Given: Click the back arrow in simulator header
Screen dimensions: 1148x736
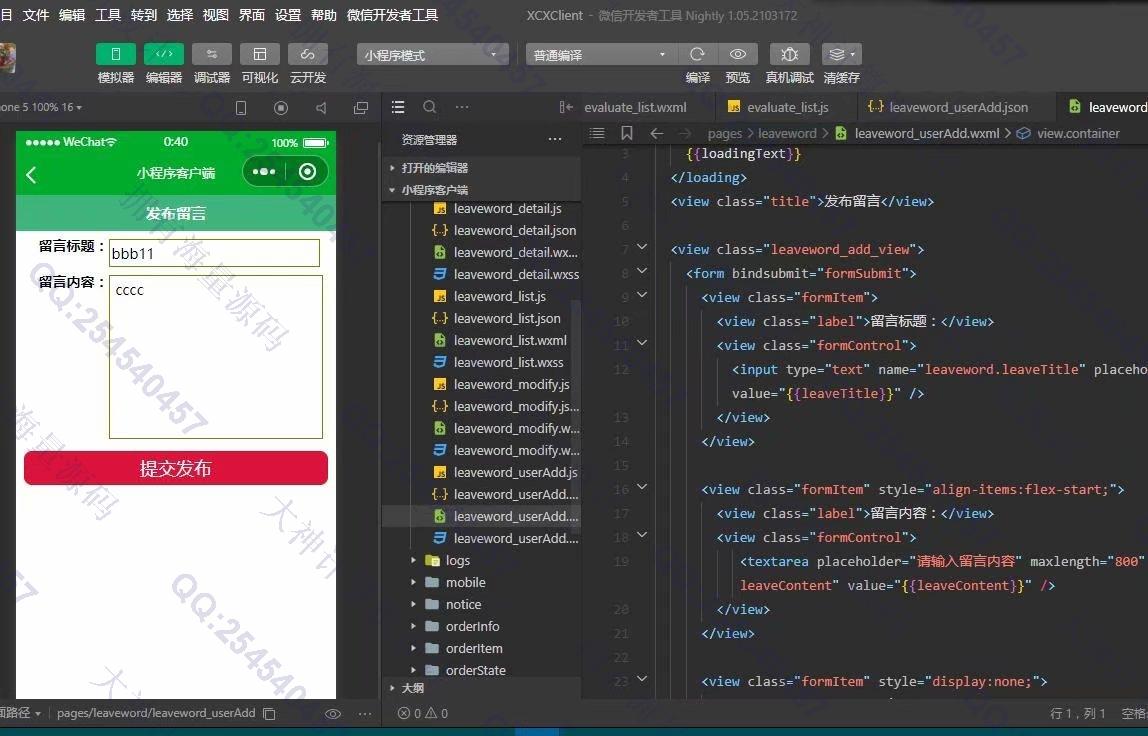Looking at the screenshot, I should coord(31,174).
